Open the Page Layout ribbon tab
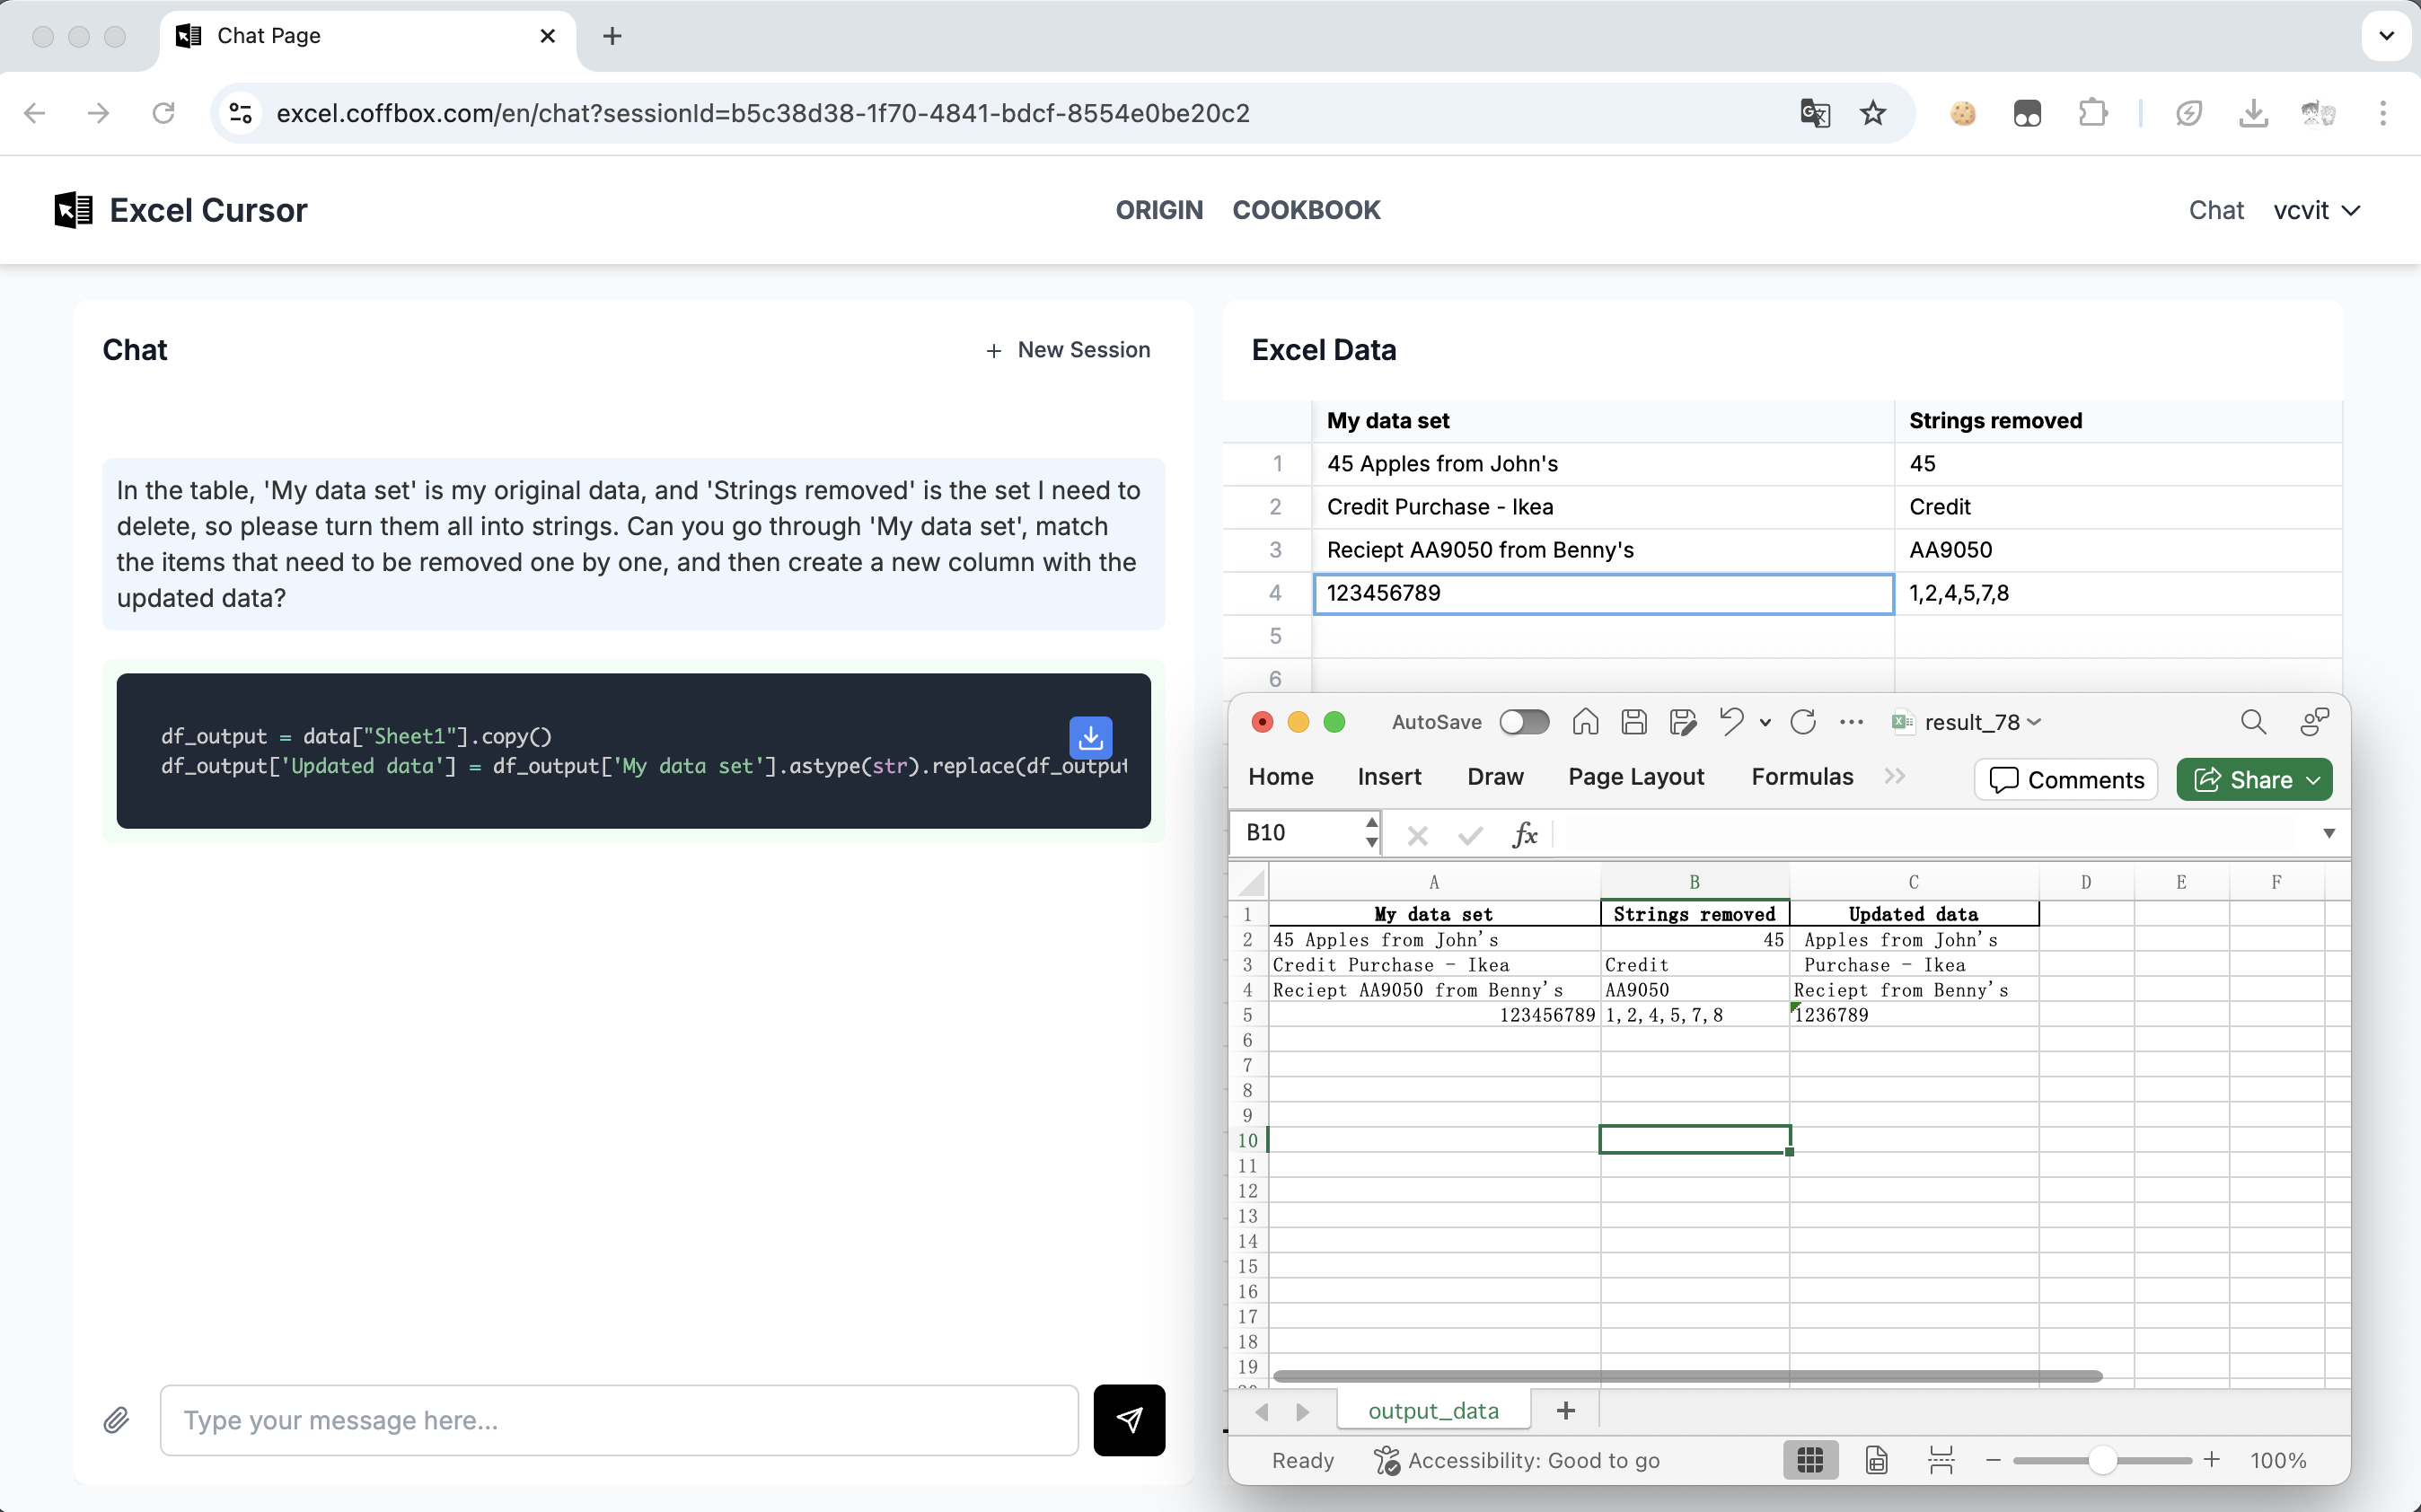 [x=1635, y=776]
